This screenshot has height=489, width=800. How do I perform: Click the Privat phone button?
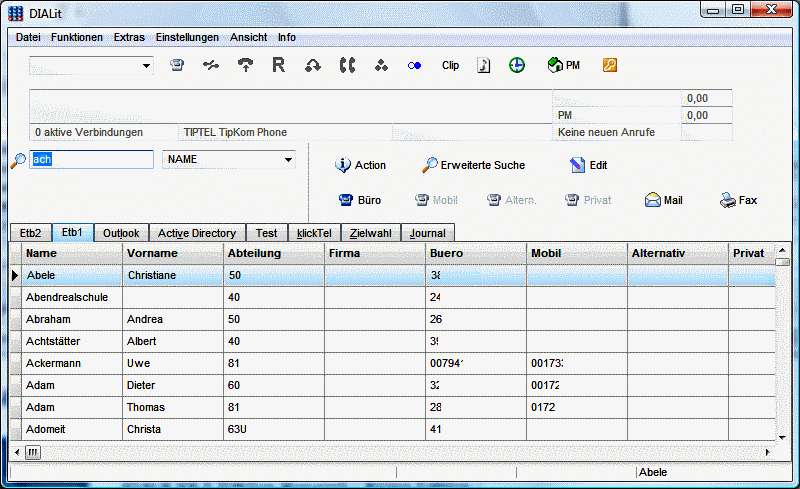(x=588, y=200)
